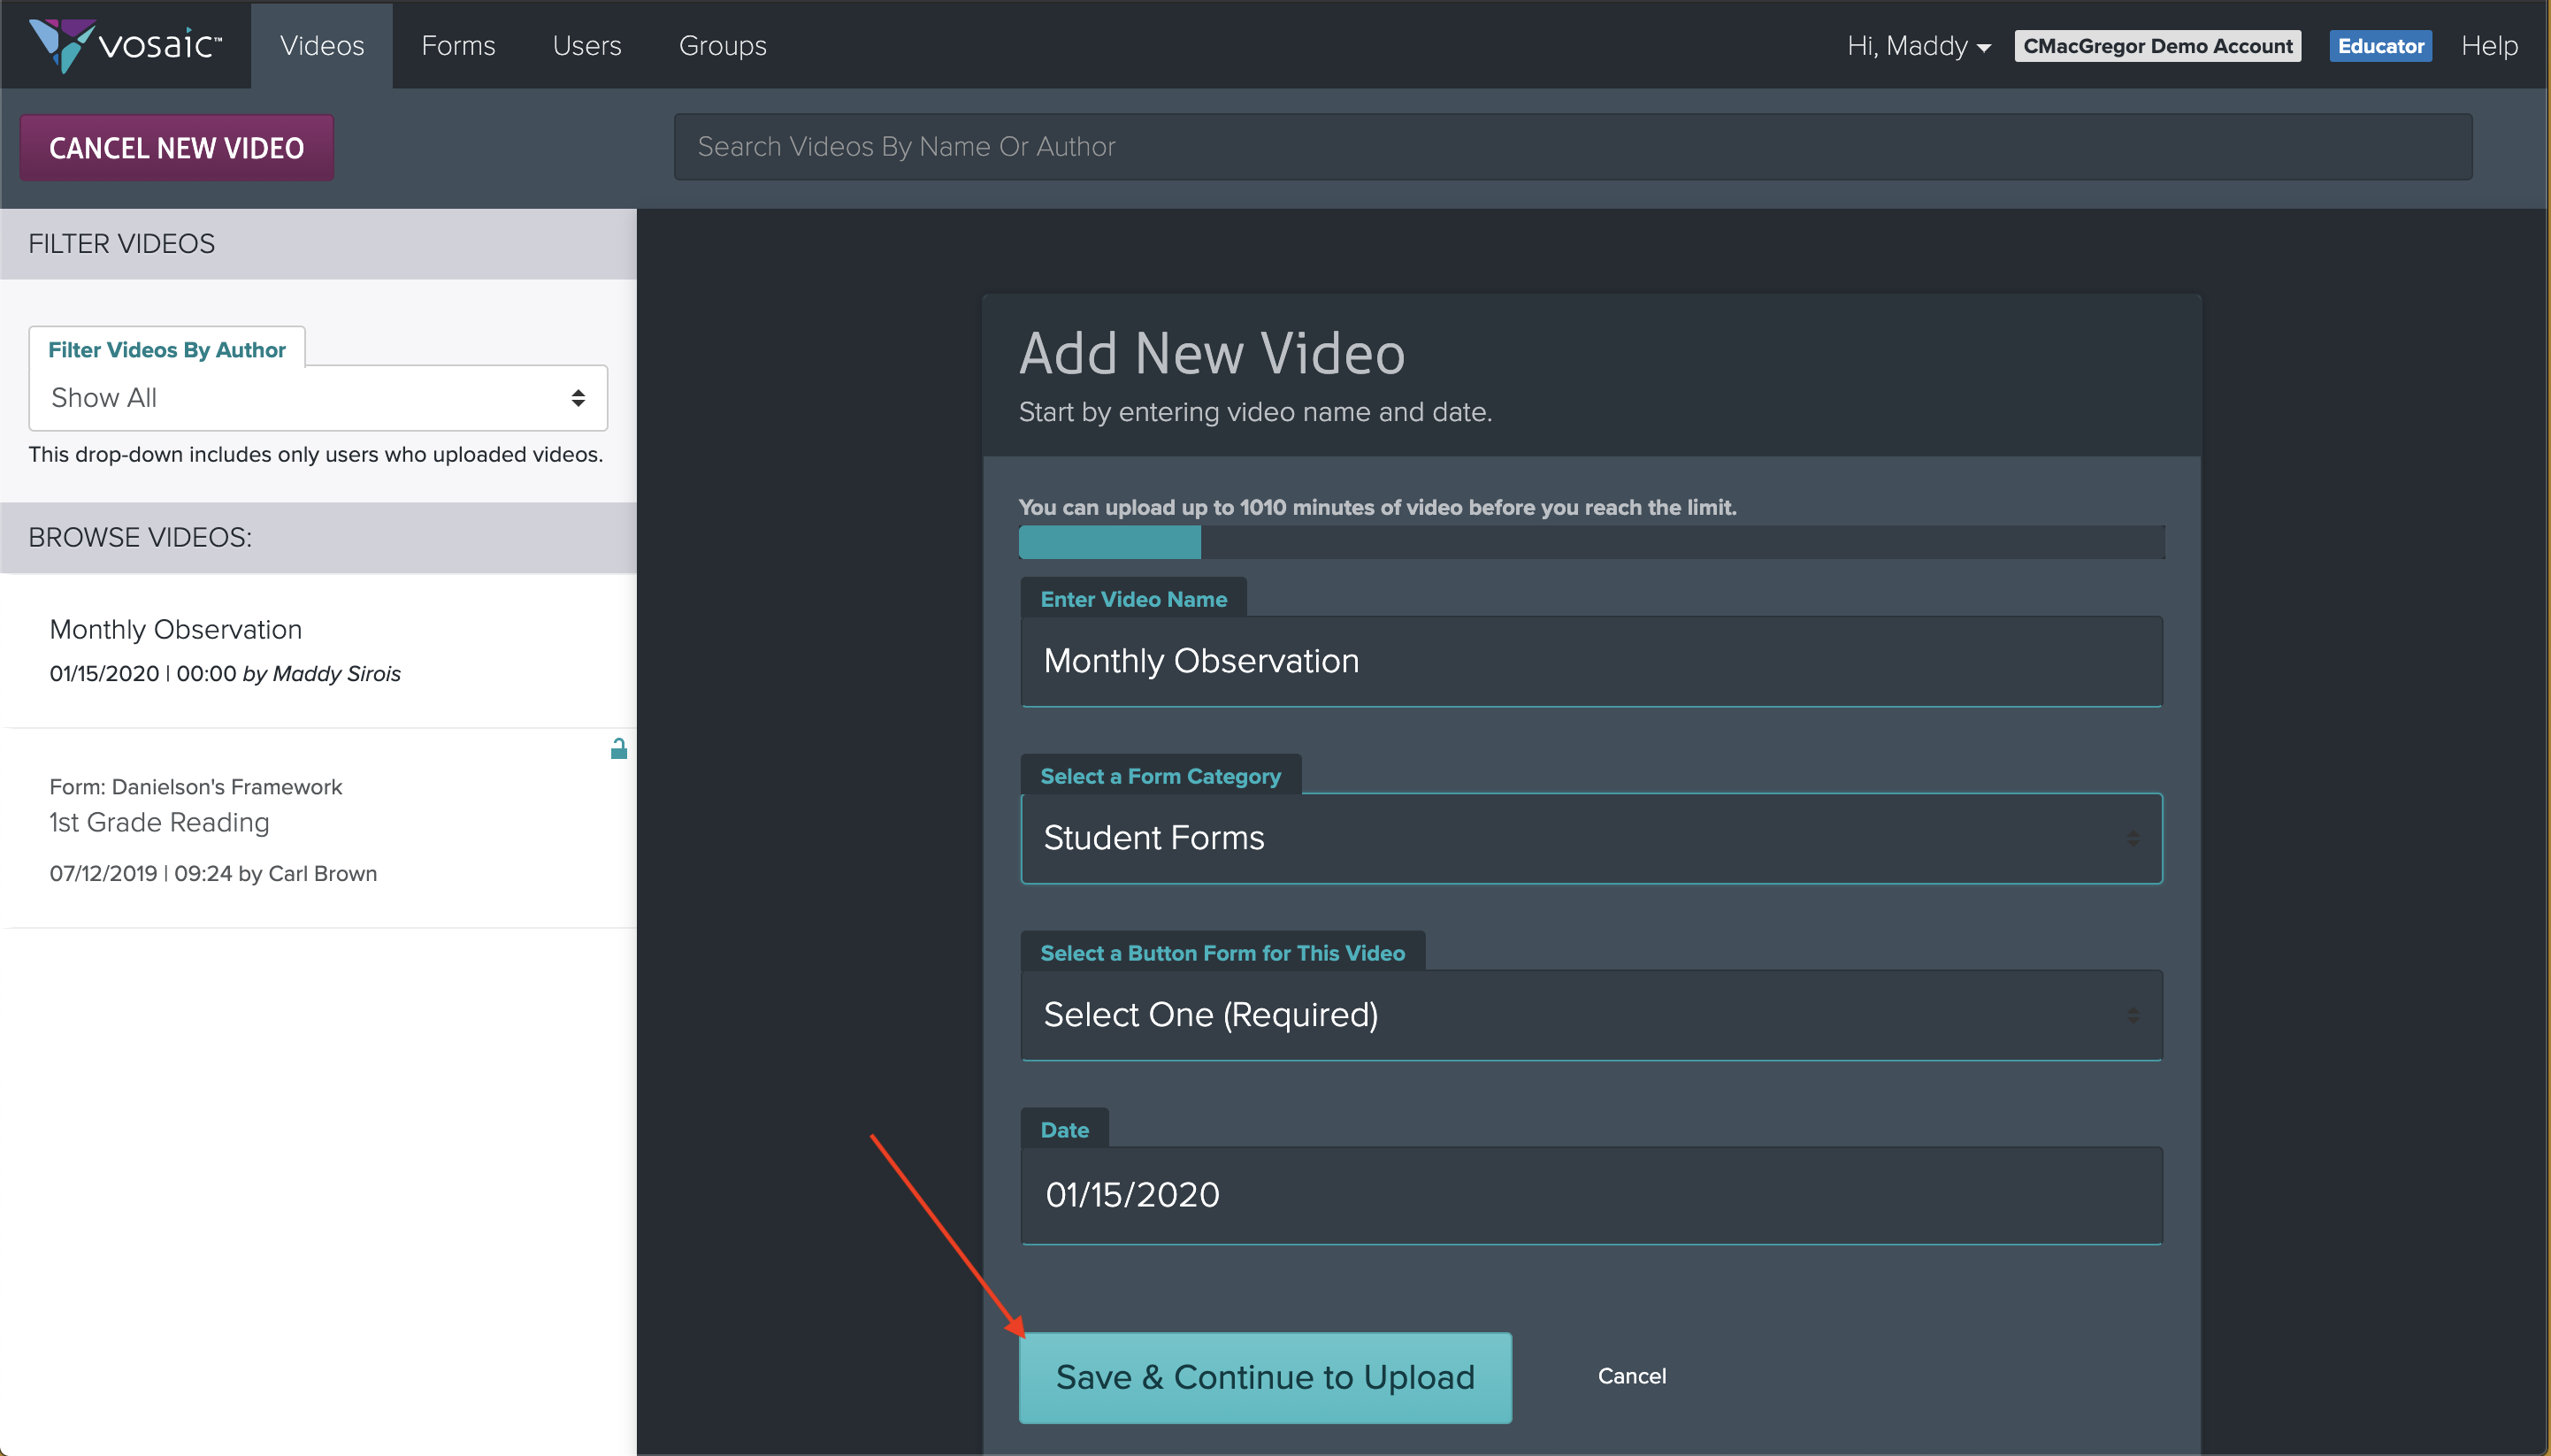Go to the Forms tab
The height and width of the screenshot is (1456, 2551).
pos(458,46)
